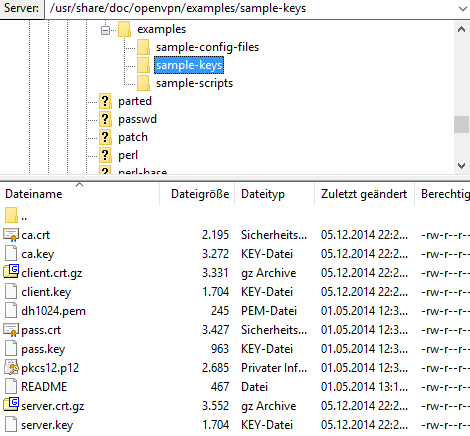Image resolution: width=470 pixels, height=436 pixels.
Task: Click the client.crt.gz archive icon
Action: click(11, 272)
